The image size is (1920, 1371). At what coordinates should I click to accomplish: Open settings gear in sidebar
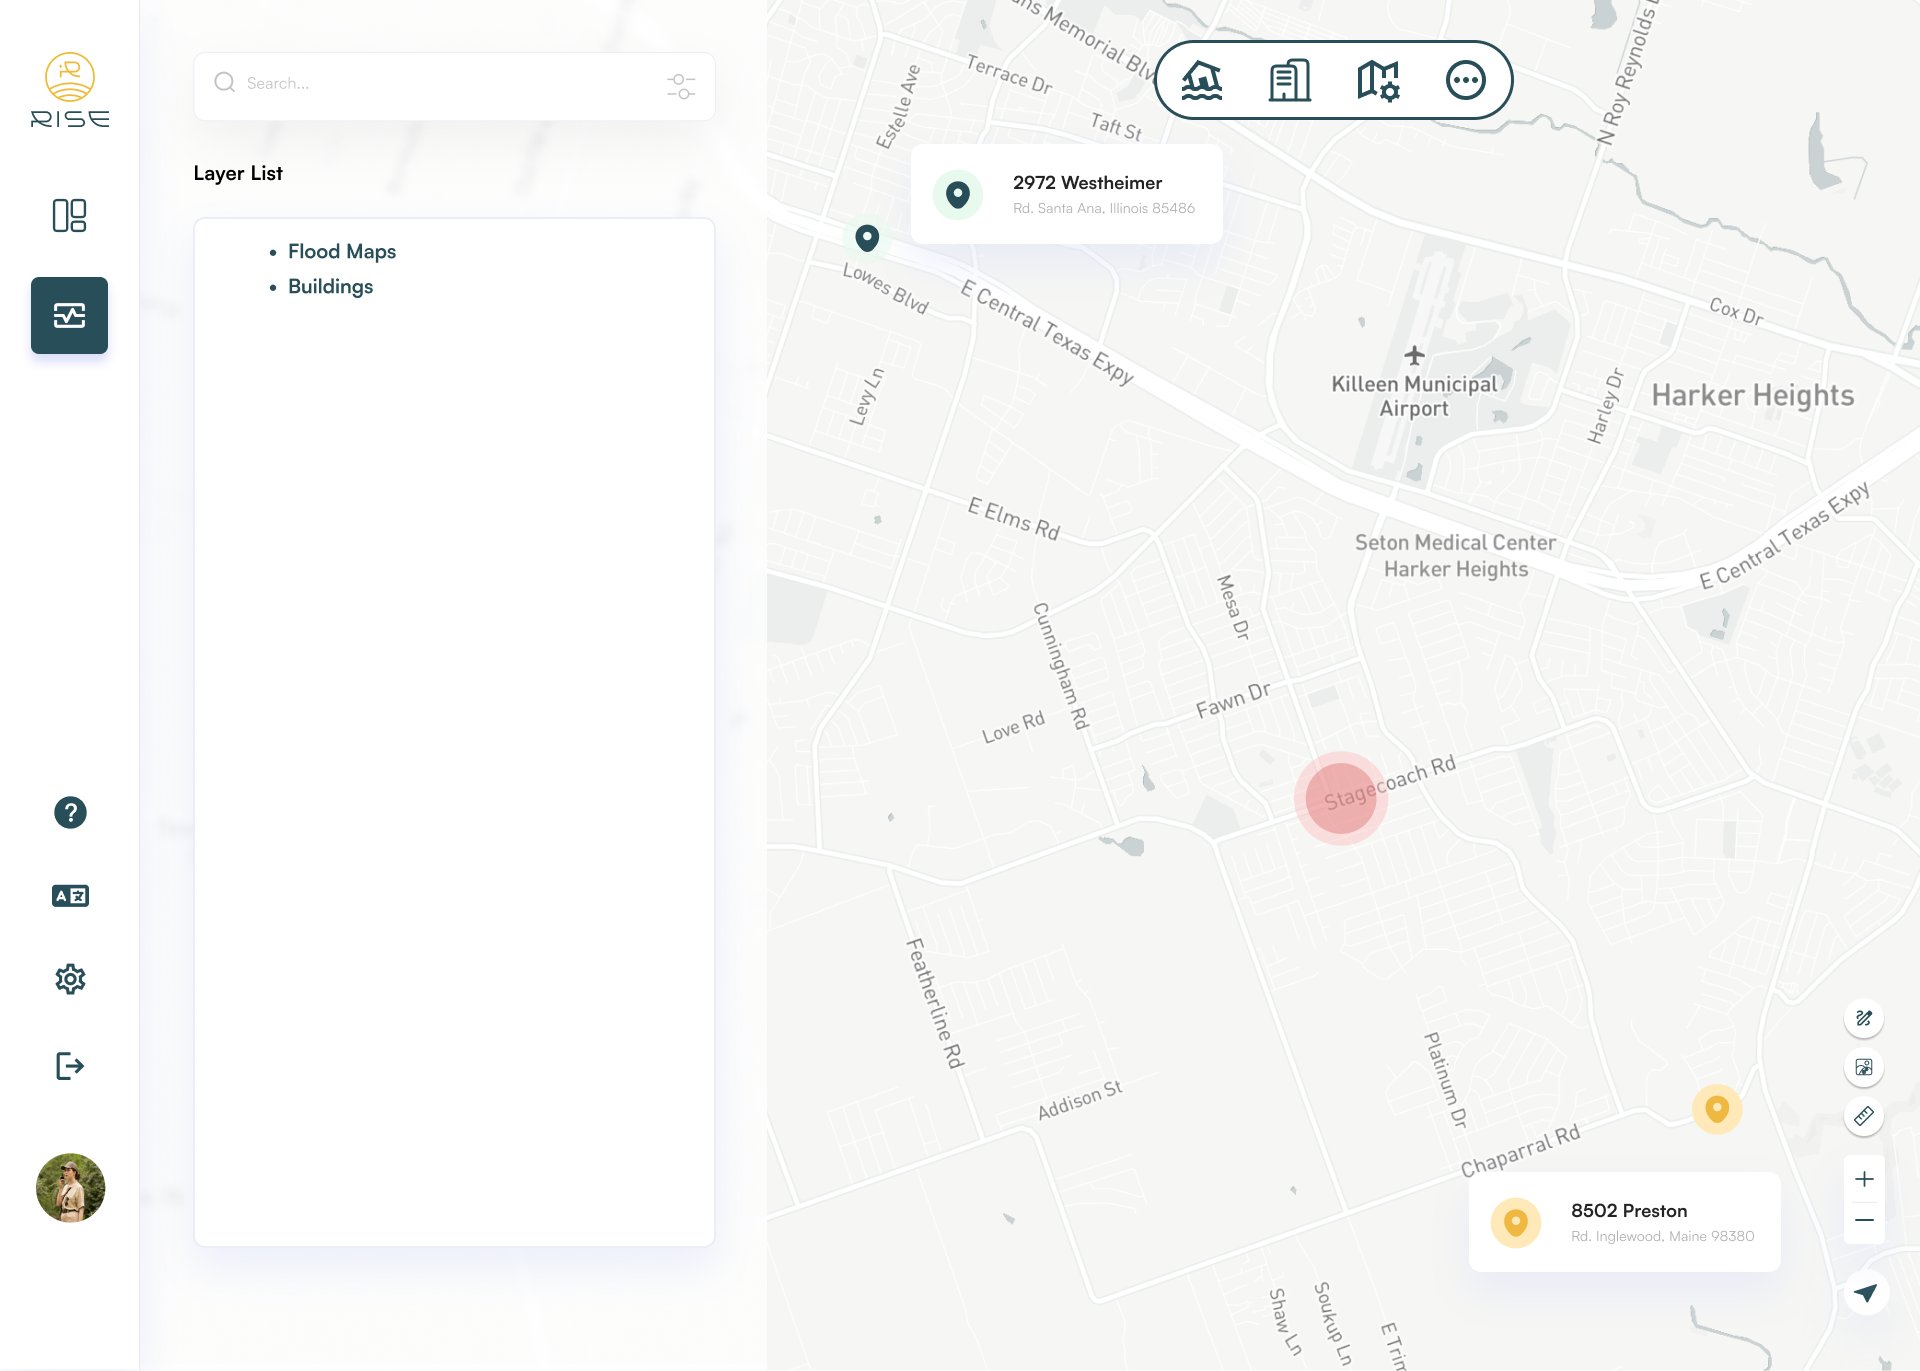pyautogui.click(x=70, y=979)
